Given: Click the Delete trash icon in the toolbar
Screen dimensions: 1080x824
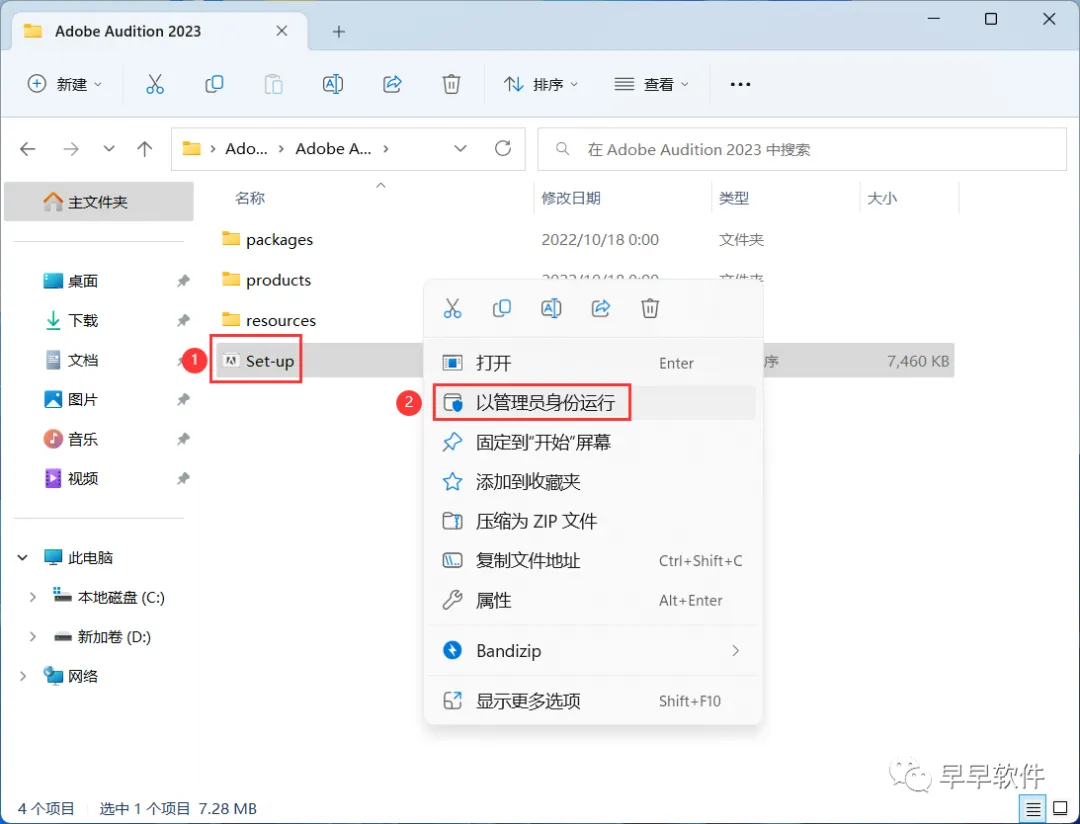Looking at the screenshot, I should 451,84.
